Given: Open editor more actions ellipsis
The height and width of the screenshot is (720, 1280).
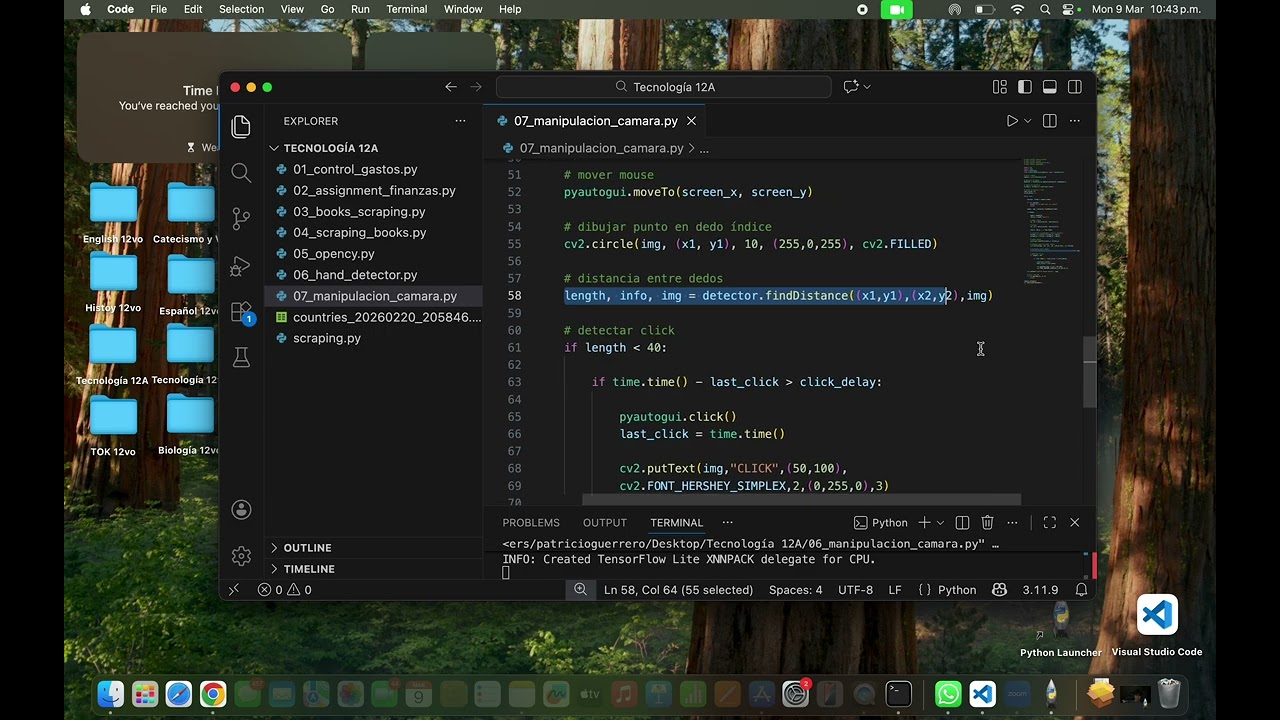Looking at the screenshot, I should tap(1075, 121).
